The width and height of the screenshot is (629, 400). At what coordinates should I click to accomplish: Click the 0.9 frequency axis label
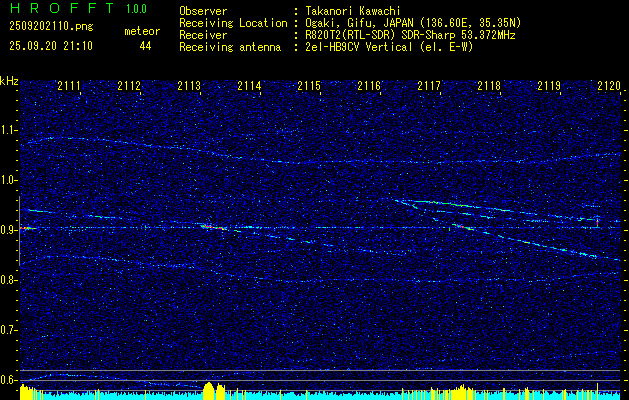click(x=8, y=230)
